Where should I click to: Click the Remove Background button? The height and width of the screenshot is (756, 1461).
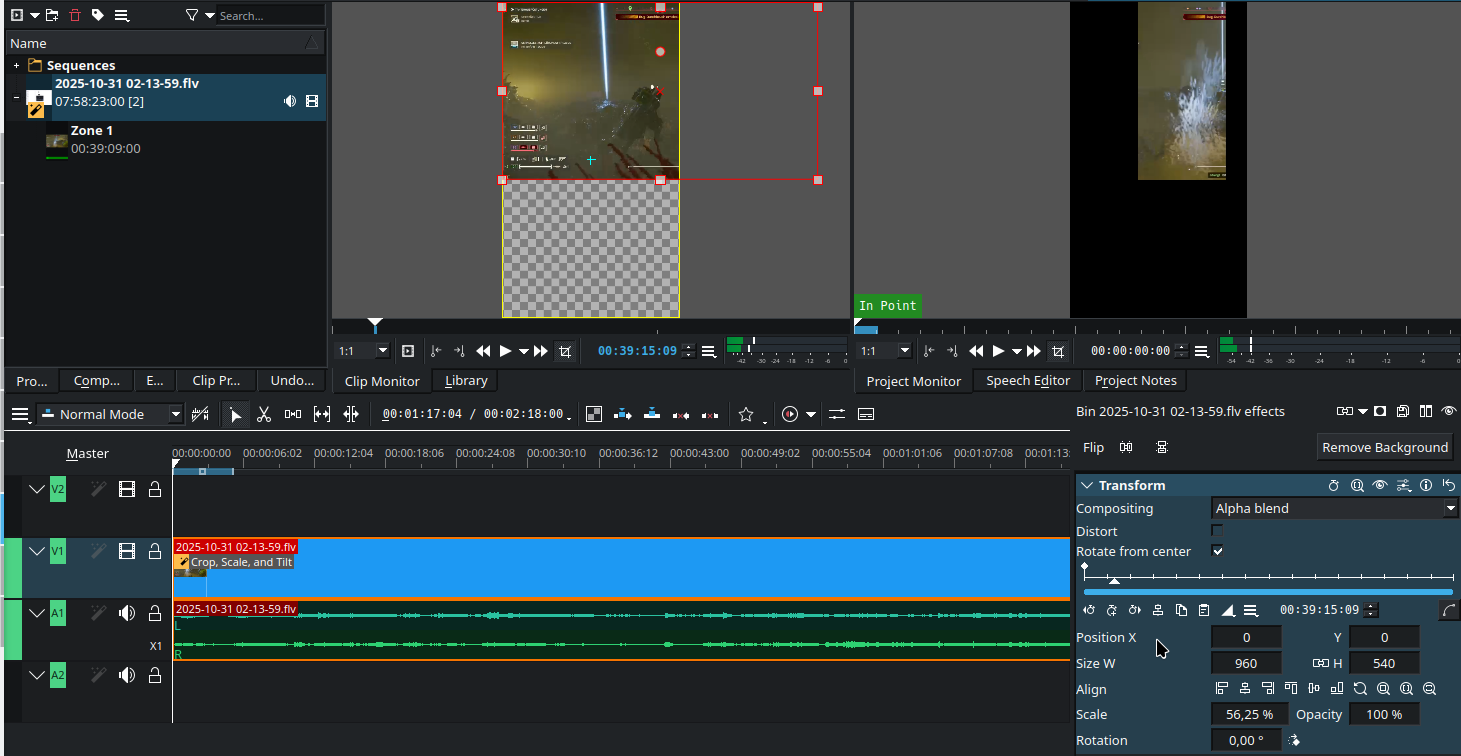[1384, 447]
